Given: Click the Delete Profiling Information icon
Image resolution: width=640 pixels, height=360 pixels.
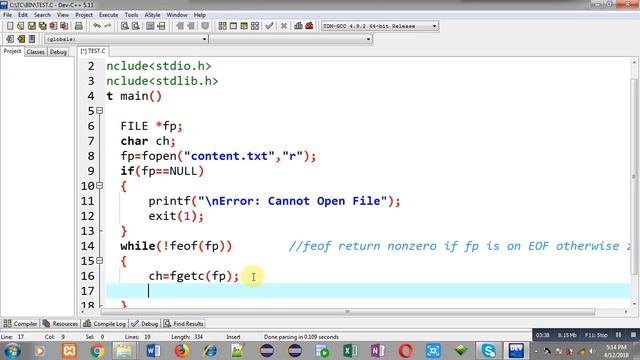Looking at the screenshot, I should point(309,26).
